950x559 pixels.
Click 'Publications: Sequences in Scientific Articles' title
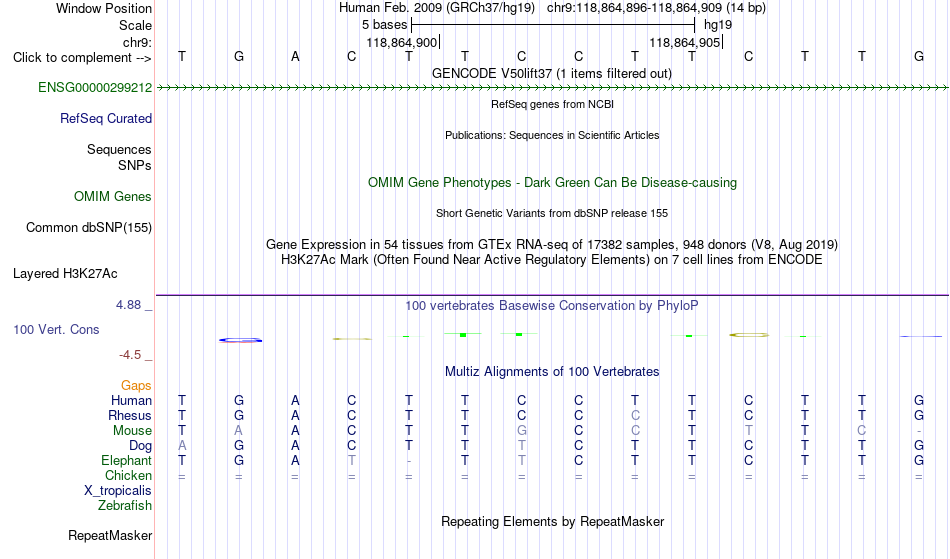[552, 135]
